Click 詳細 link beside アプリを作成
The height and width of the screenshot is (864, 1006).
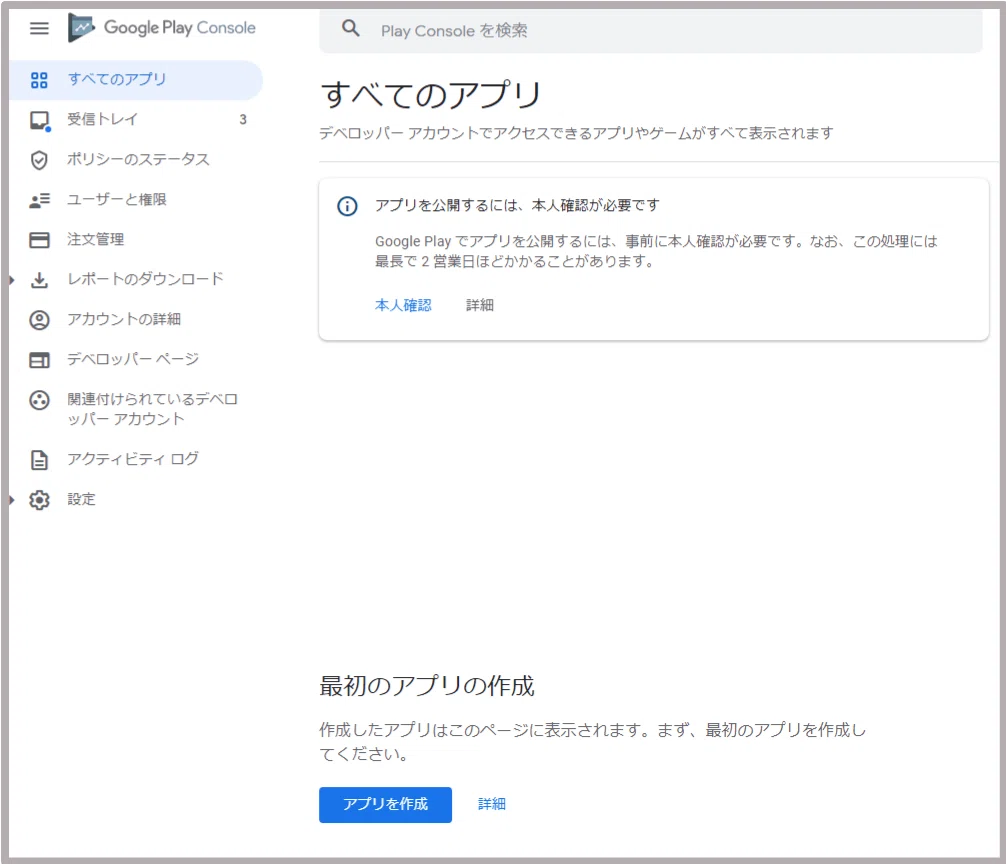(491, 804)
